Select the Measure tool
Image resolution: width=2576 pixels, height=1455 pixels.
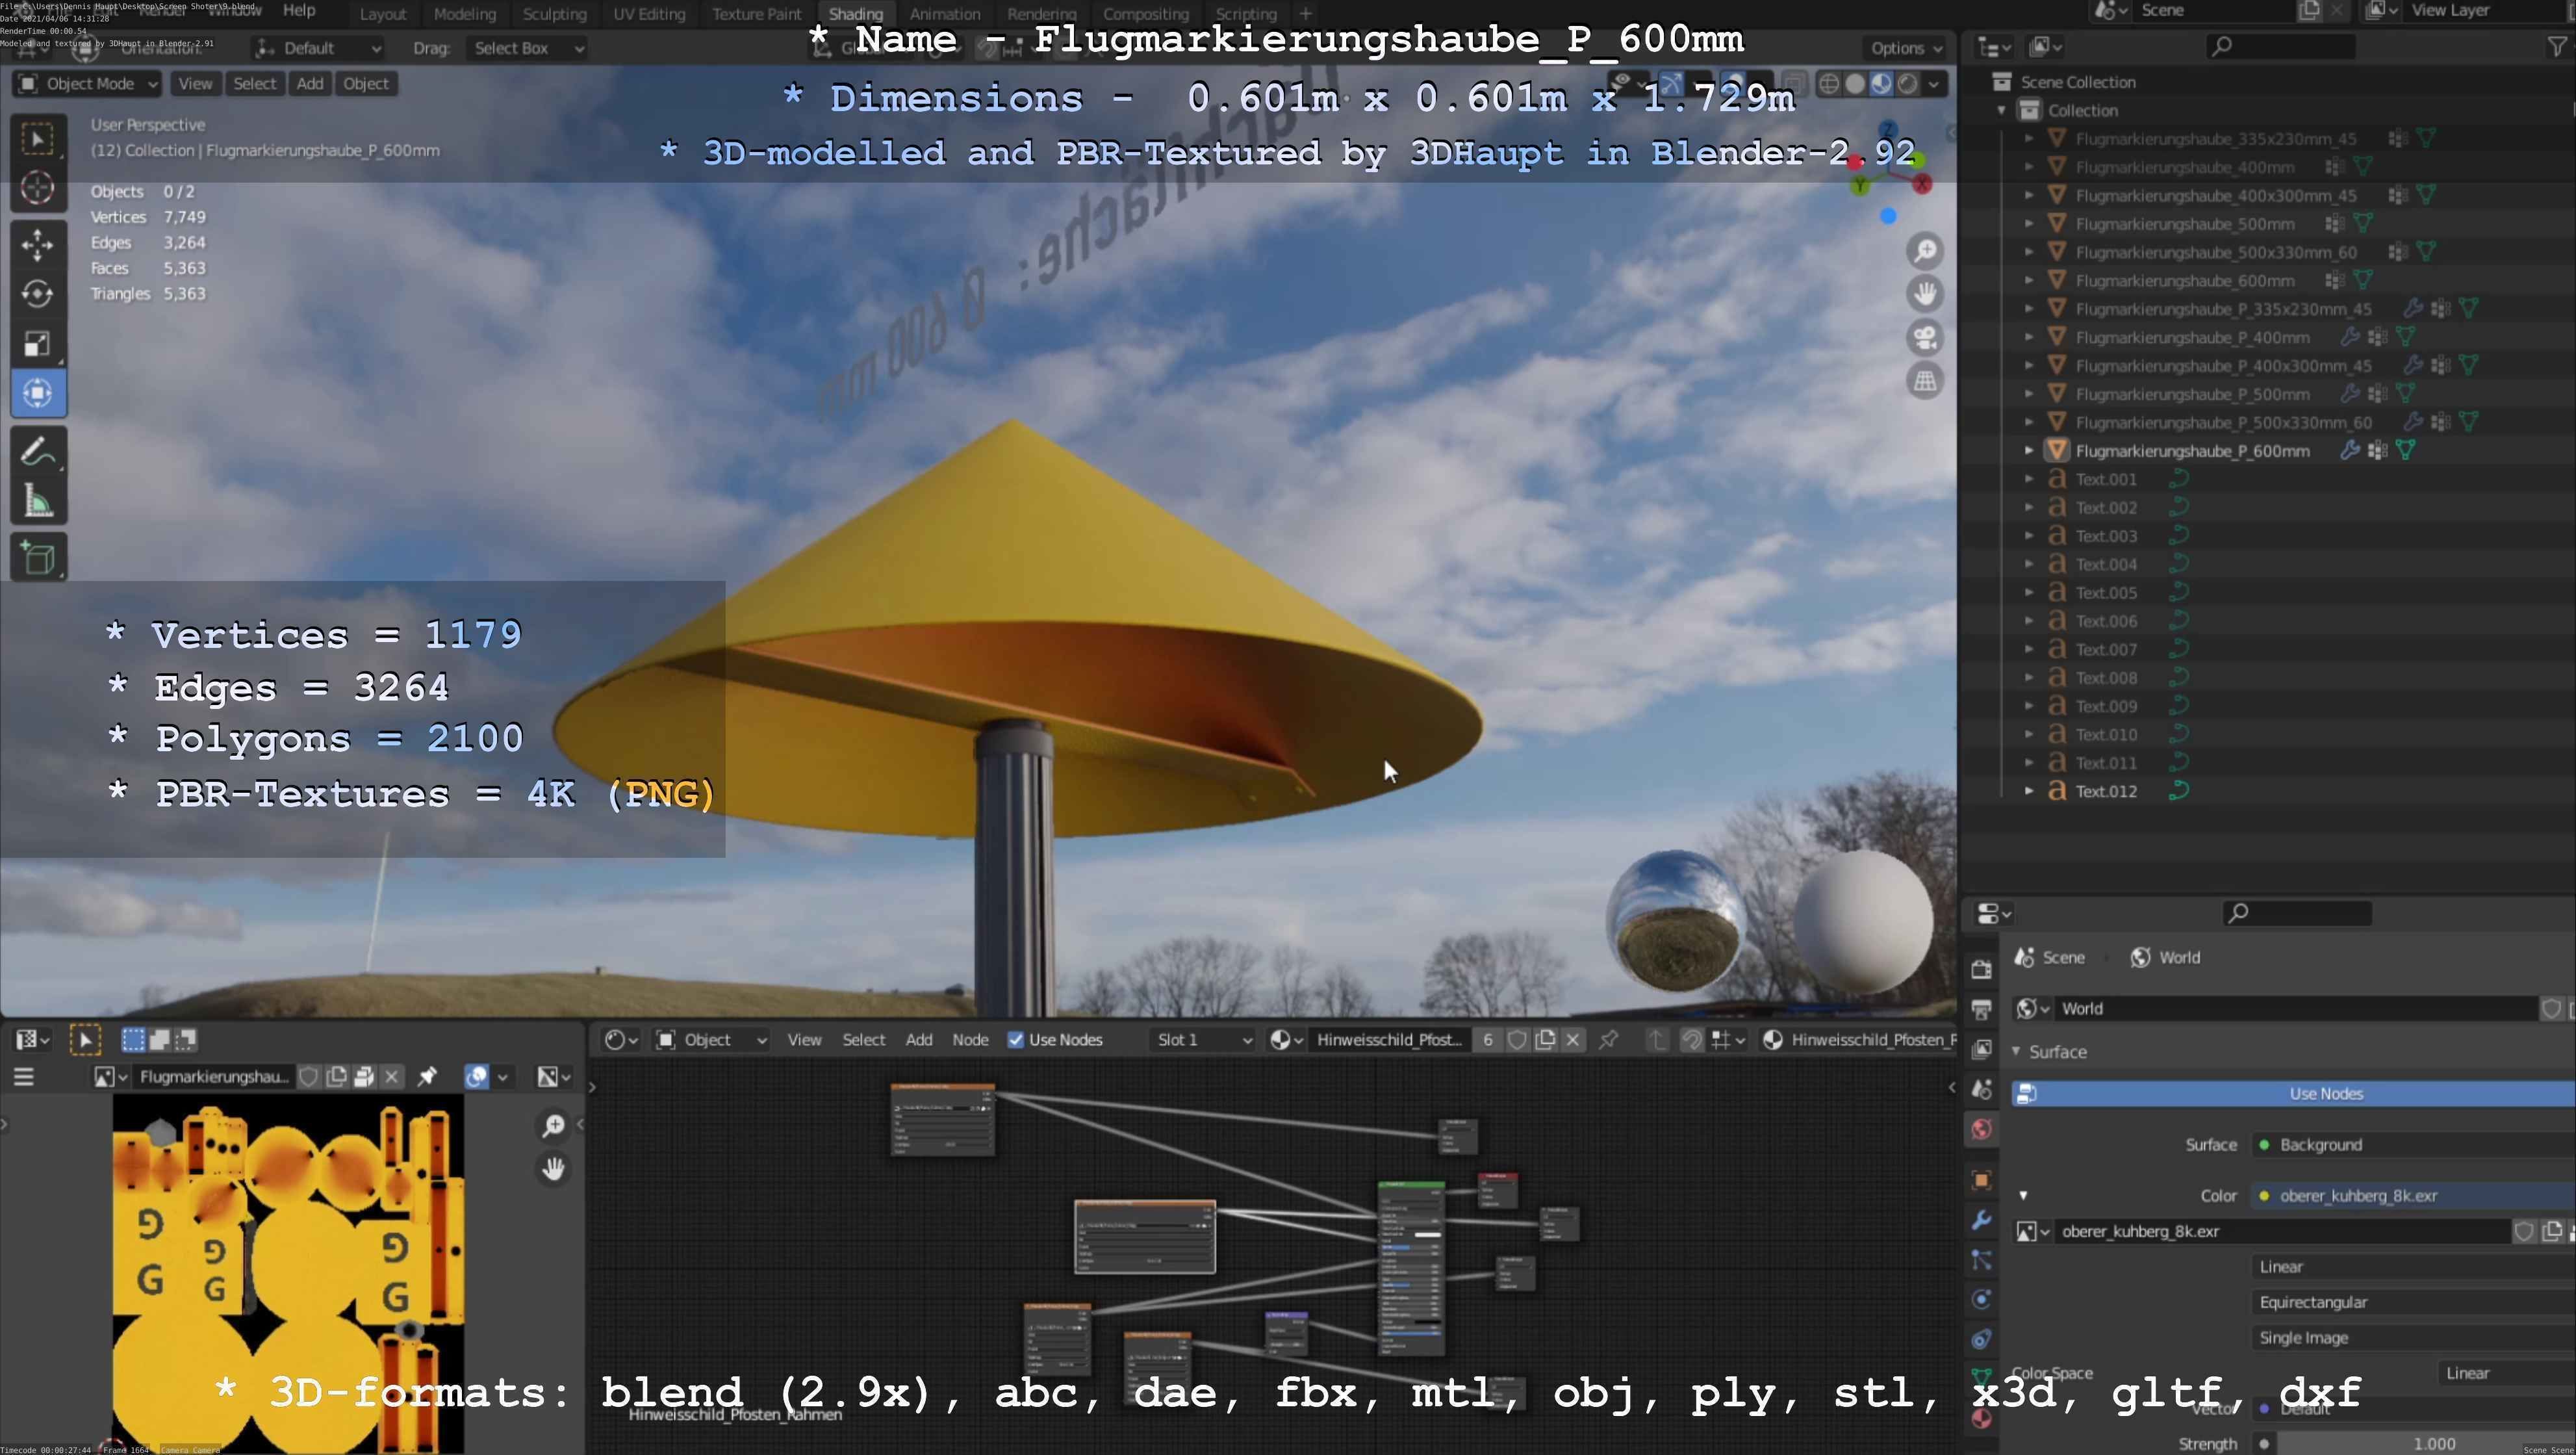(37, 502)
